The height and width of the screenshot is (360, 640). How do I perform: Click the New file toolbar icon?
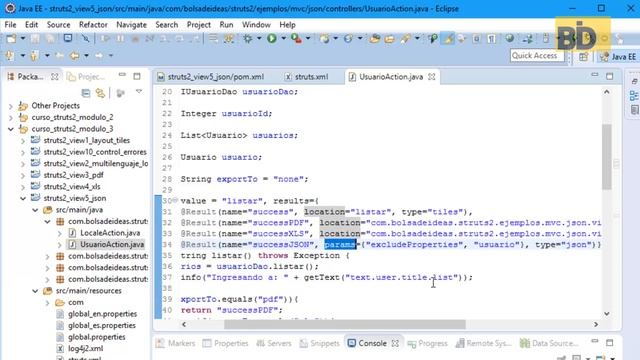click(11, 39)
